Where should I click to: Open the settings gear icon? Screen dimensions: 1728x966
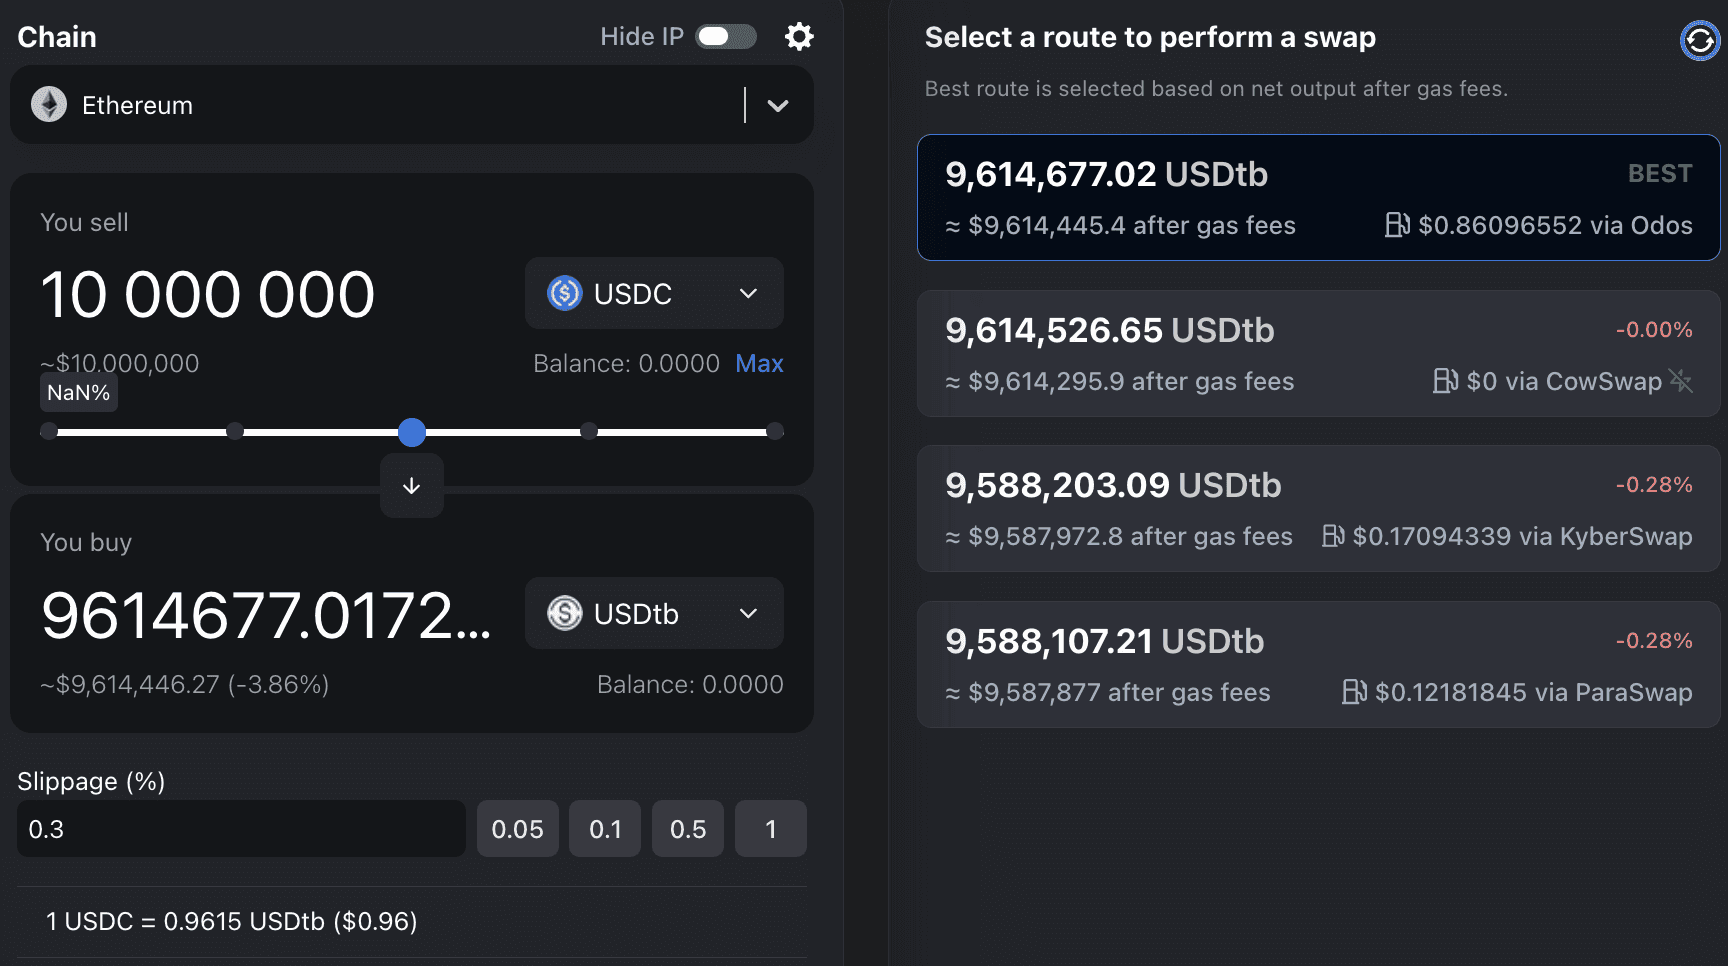[799, 37]
